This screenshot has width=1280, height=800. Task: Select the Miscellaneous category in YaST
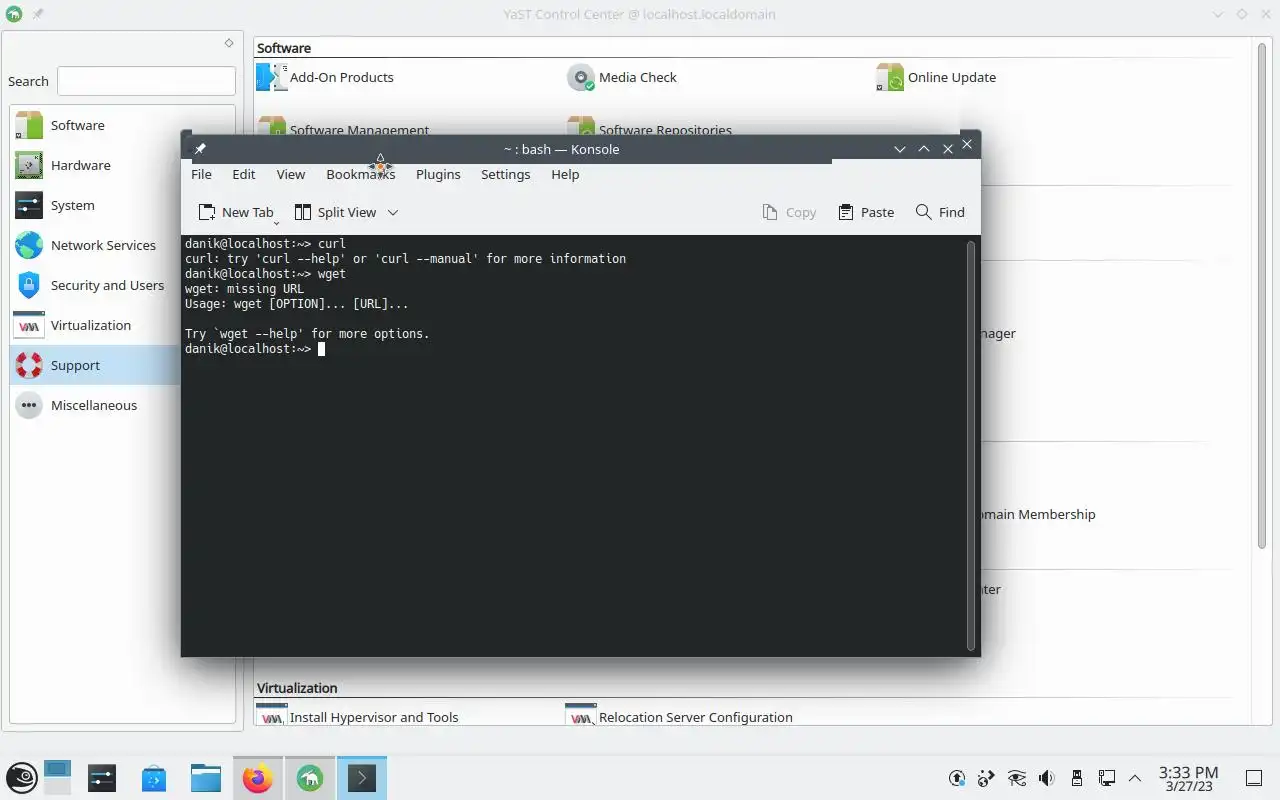click(x=122, y=405)
